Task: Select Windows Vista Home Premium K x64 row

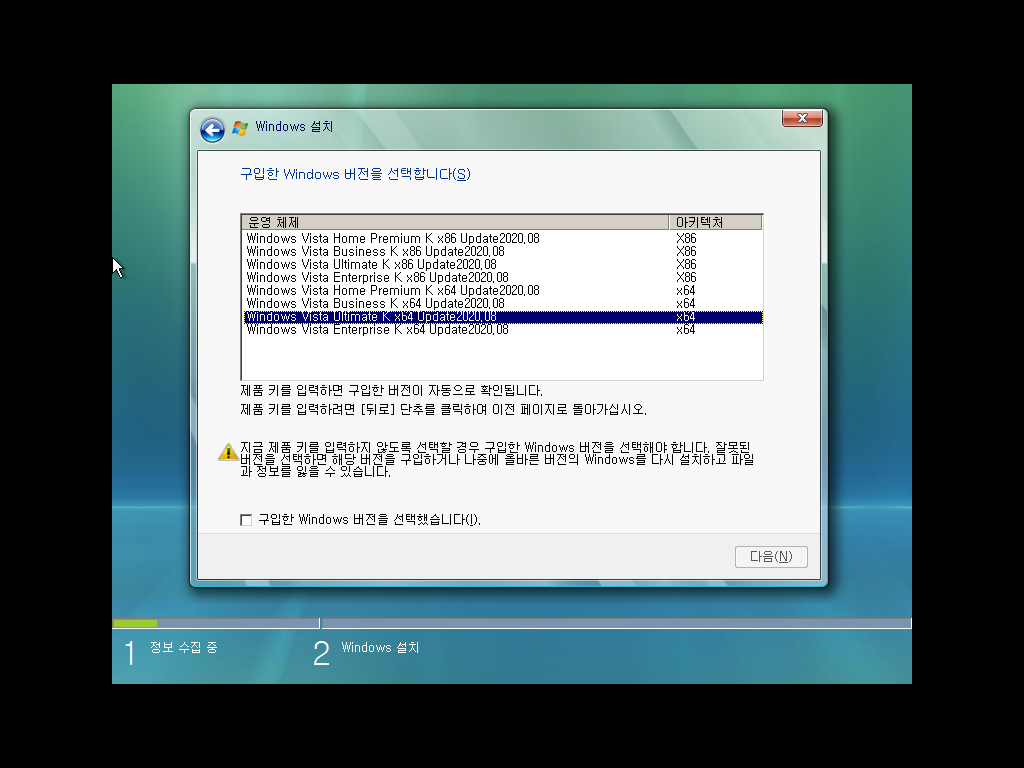Action: coord(502,291)
